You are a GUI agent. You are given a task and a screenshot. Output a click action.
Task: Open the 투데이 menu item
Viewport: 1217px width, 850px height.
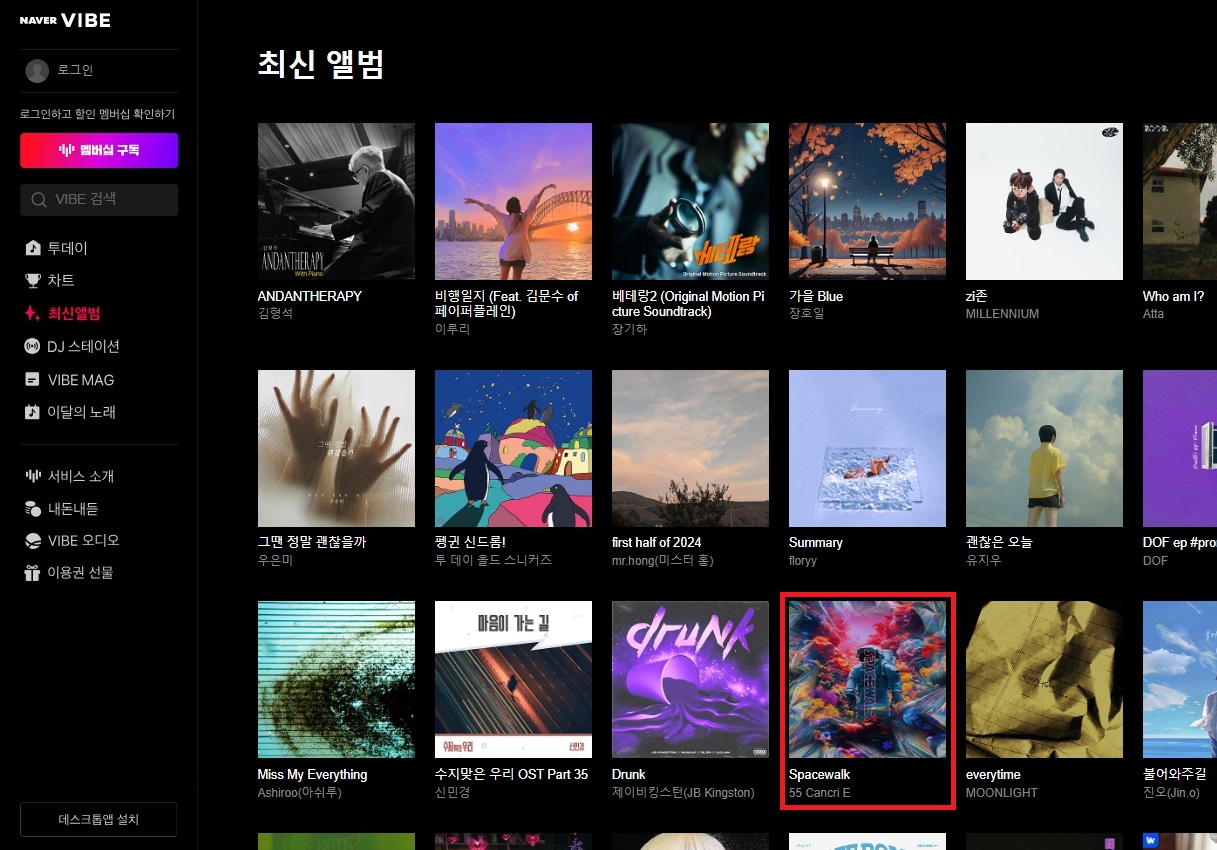pos(68,248)
